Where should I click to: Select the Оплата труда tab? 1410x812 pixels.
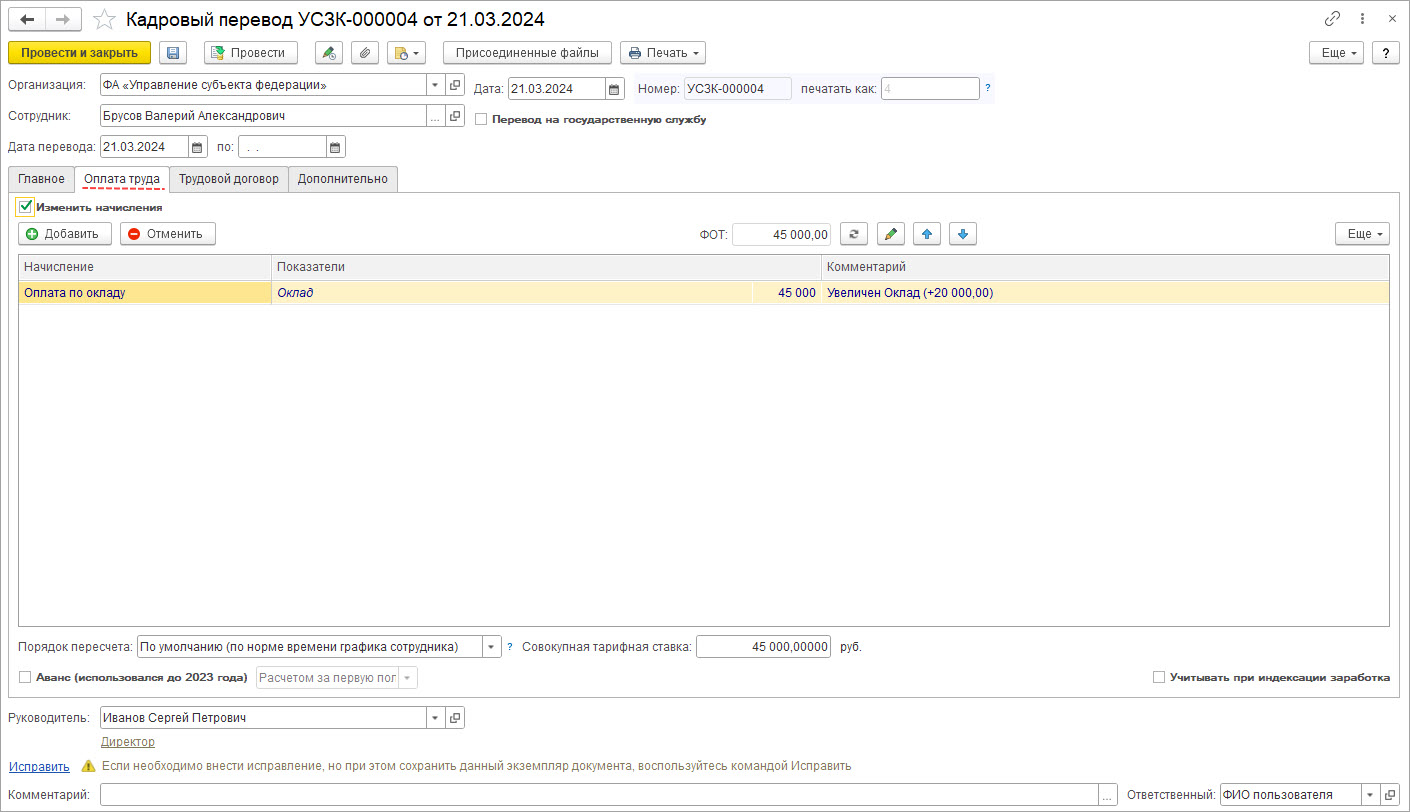coord(122,179)
